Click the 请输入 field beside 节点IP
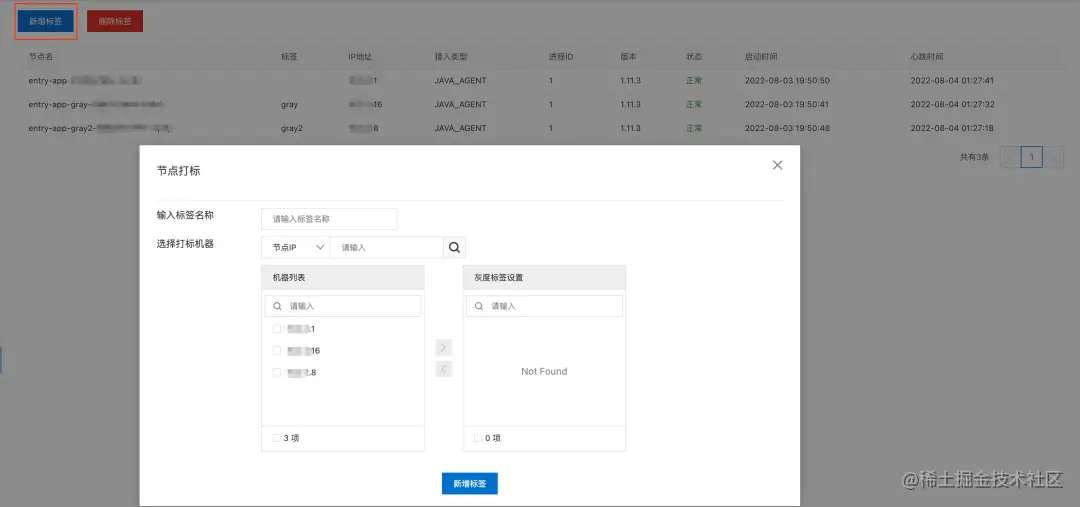1080x507 pixels. tap(386, 247)
